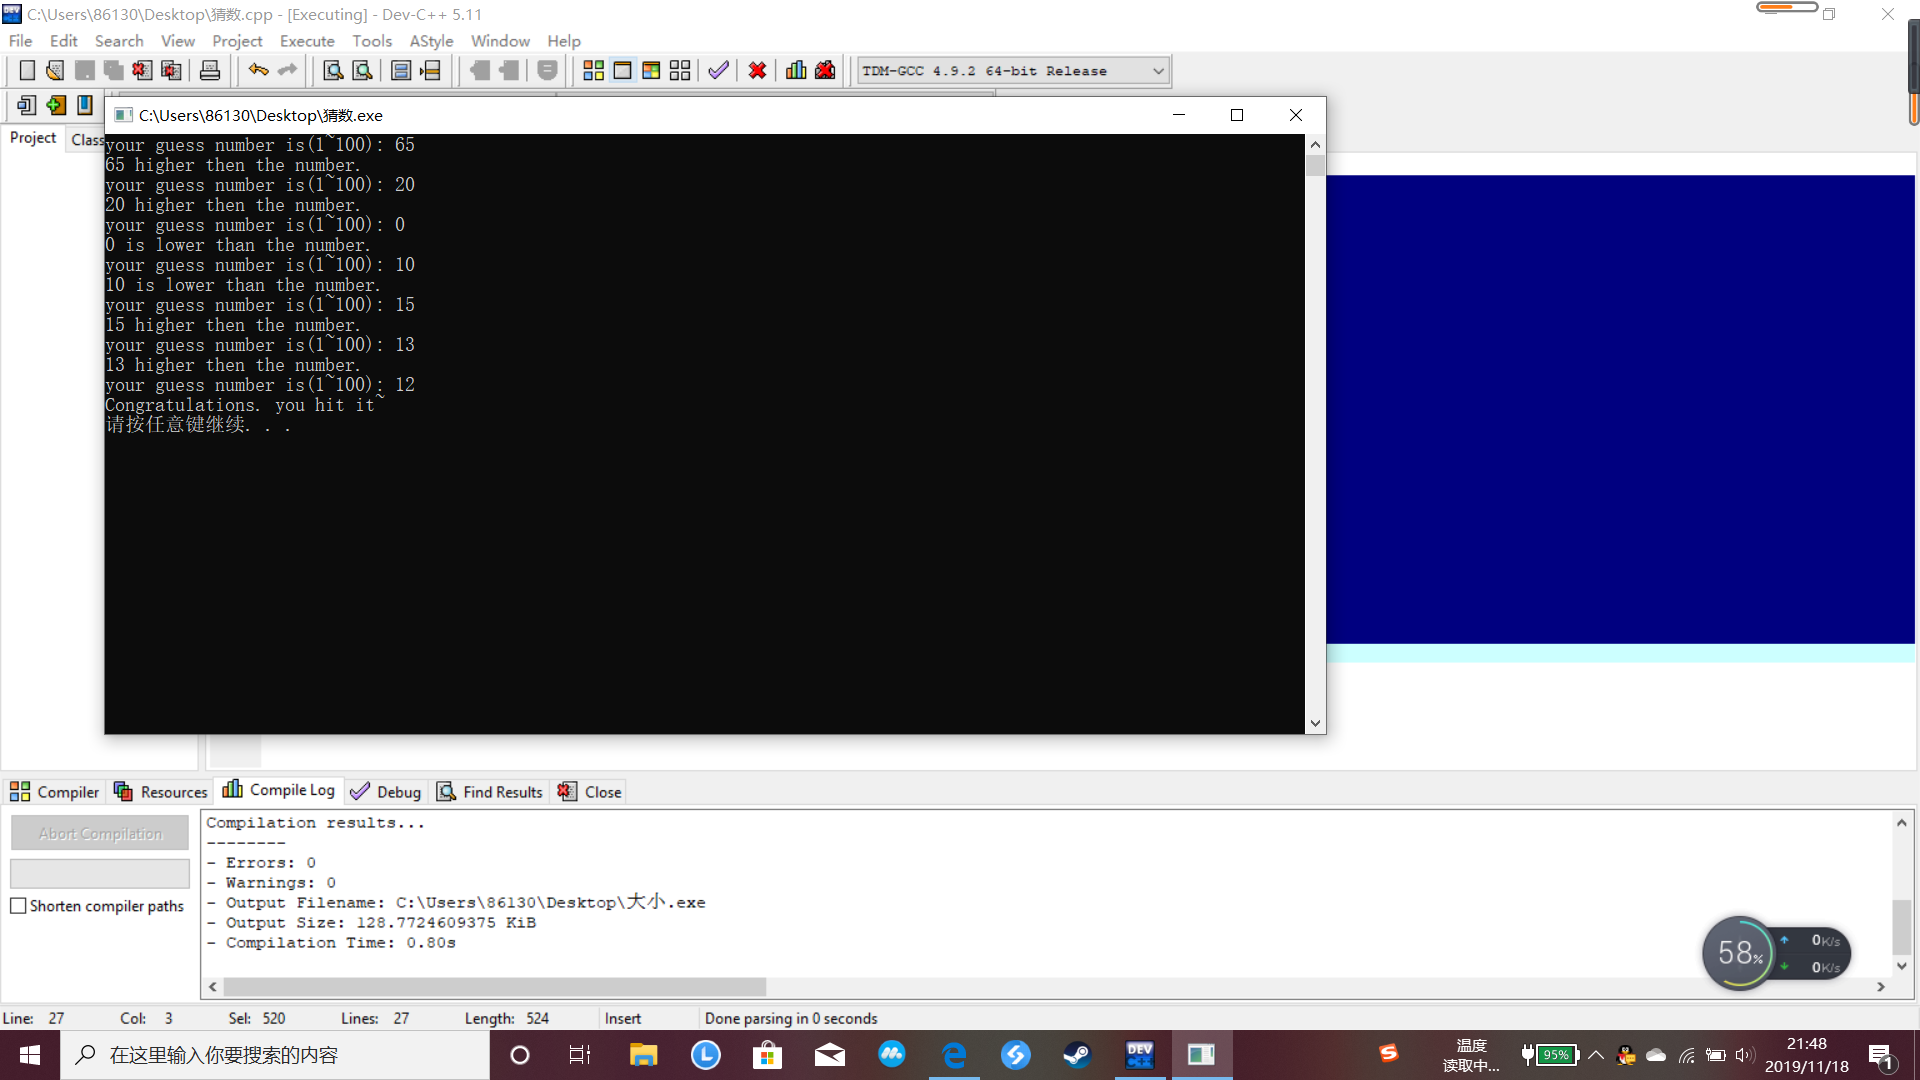The width and height of the screenshot is (1920, 1080).
Task: Click the Find magnifier toolbar icon
Action: 333,70
